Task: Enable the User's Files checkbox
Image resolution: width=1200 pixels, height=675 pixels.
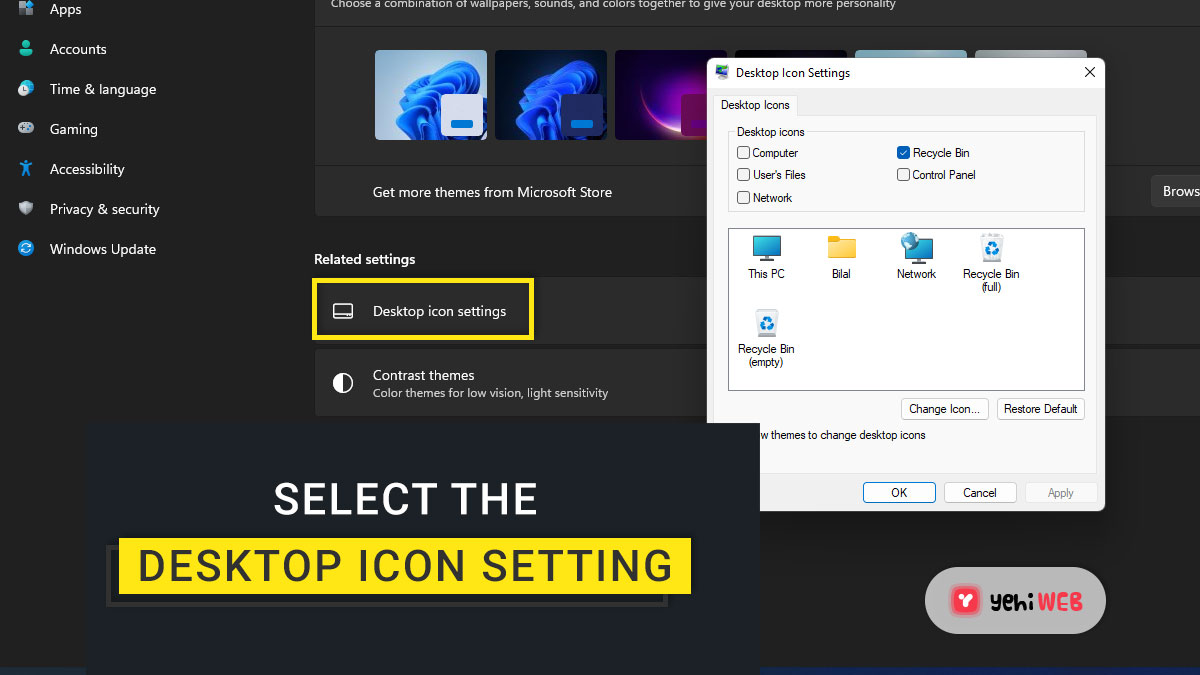Action: point(743,175)
